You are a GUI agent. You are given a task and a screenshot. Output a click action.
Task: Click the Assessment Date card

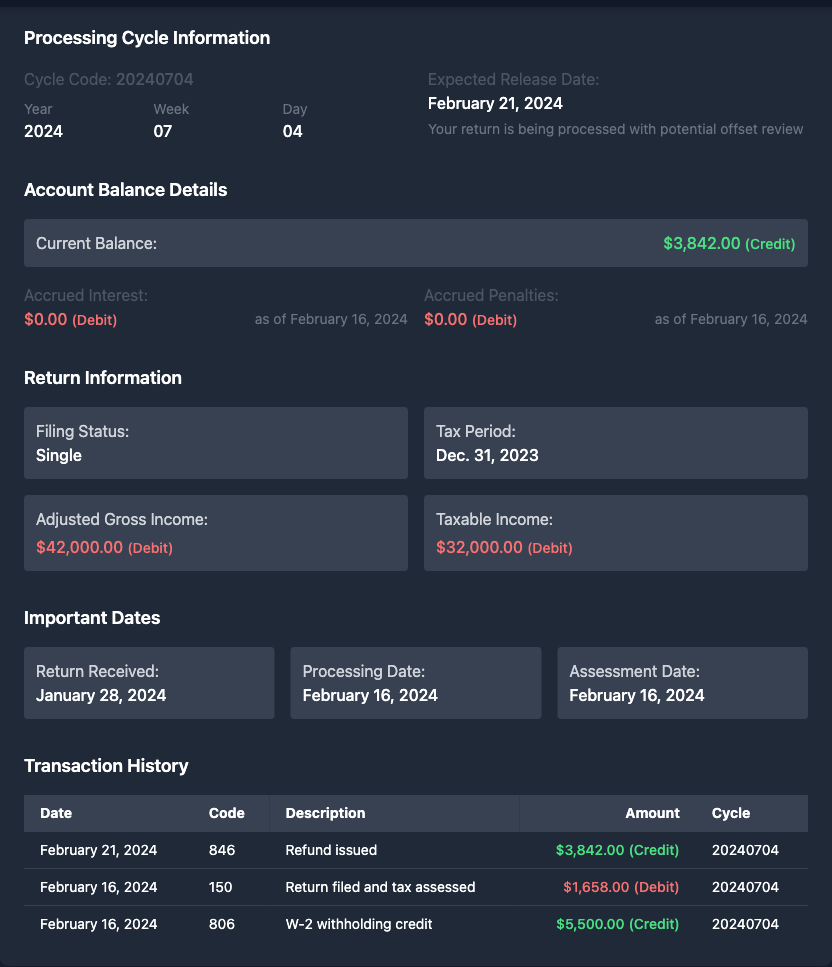point(682,683)
